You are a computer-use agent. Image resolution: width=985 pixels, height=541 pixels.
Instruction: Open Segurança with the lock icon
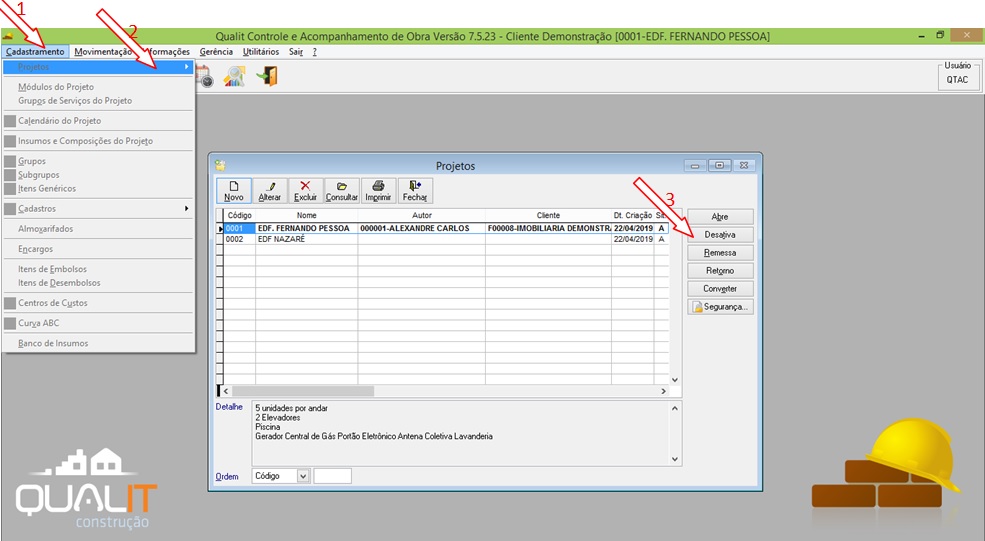coord(720,307)
